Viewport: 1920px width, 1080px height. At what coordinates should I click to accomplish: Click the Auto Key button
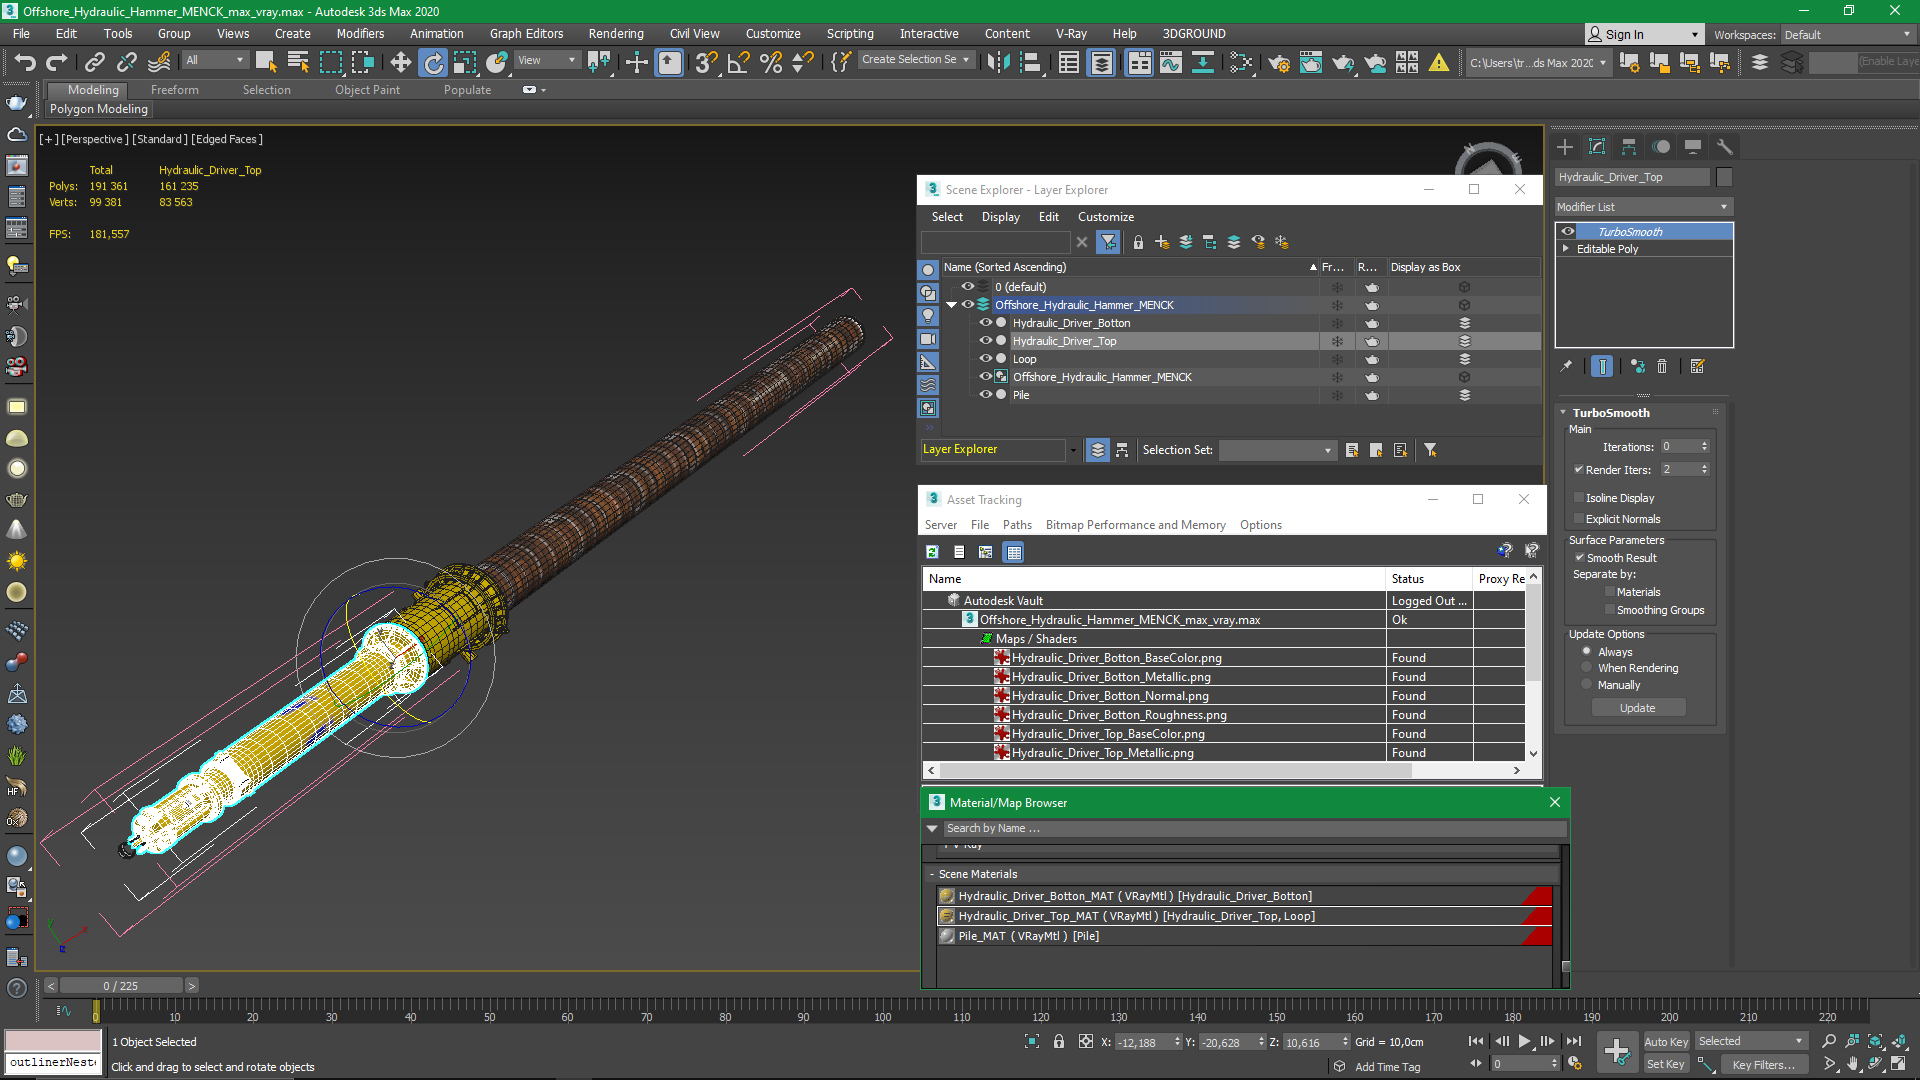(x=1666, y=1042)
